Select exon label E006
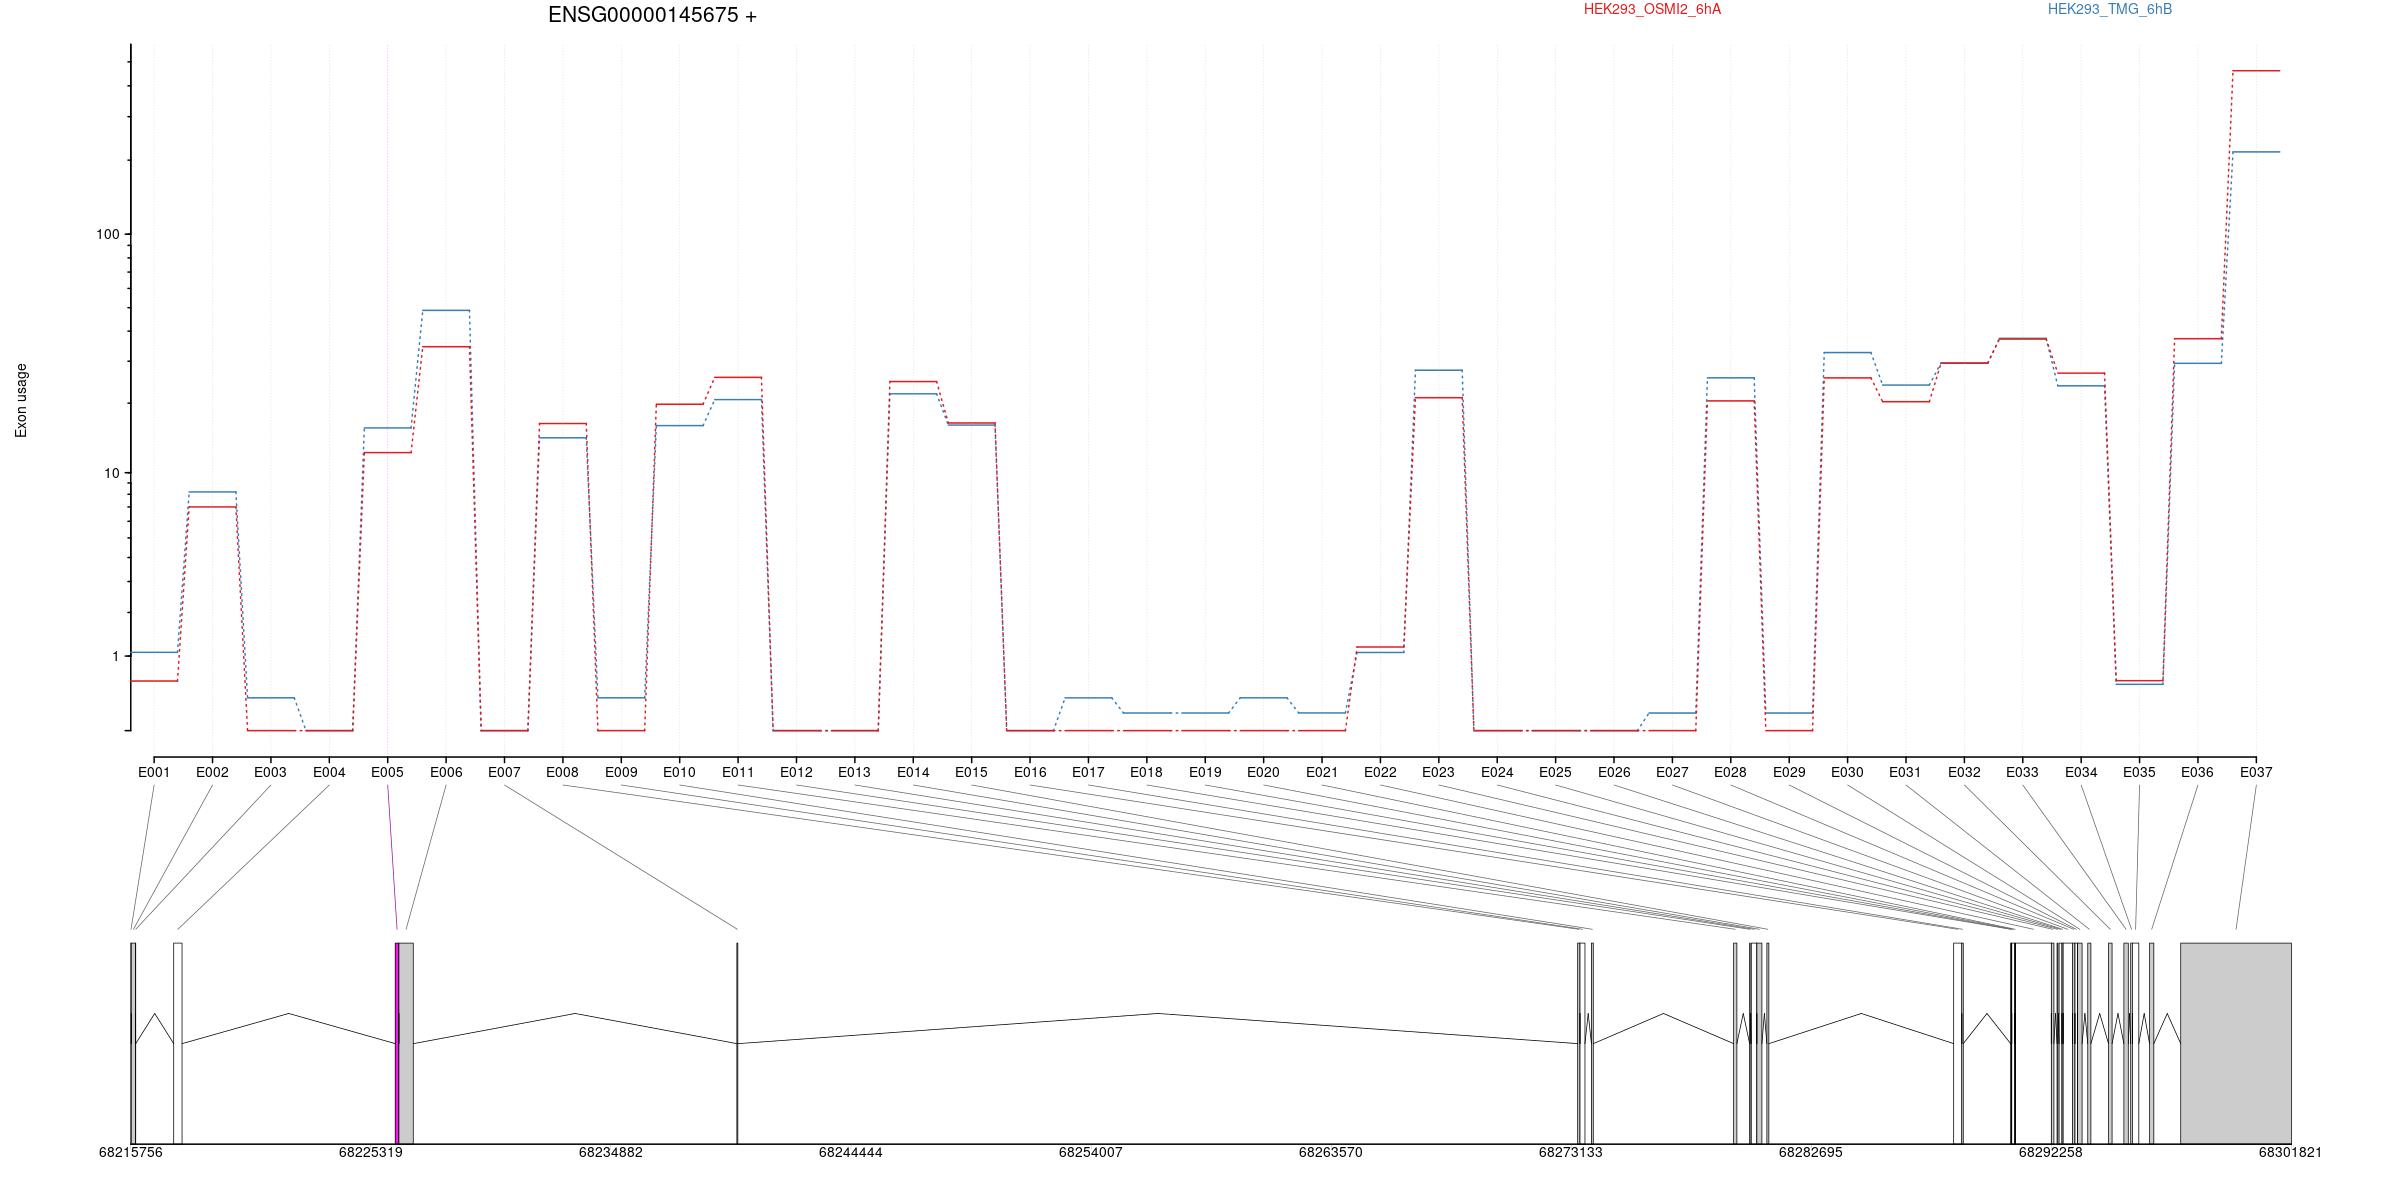 446,773
